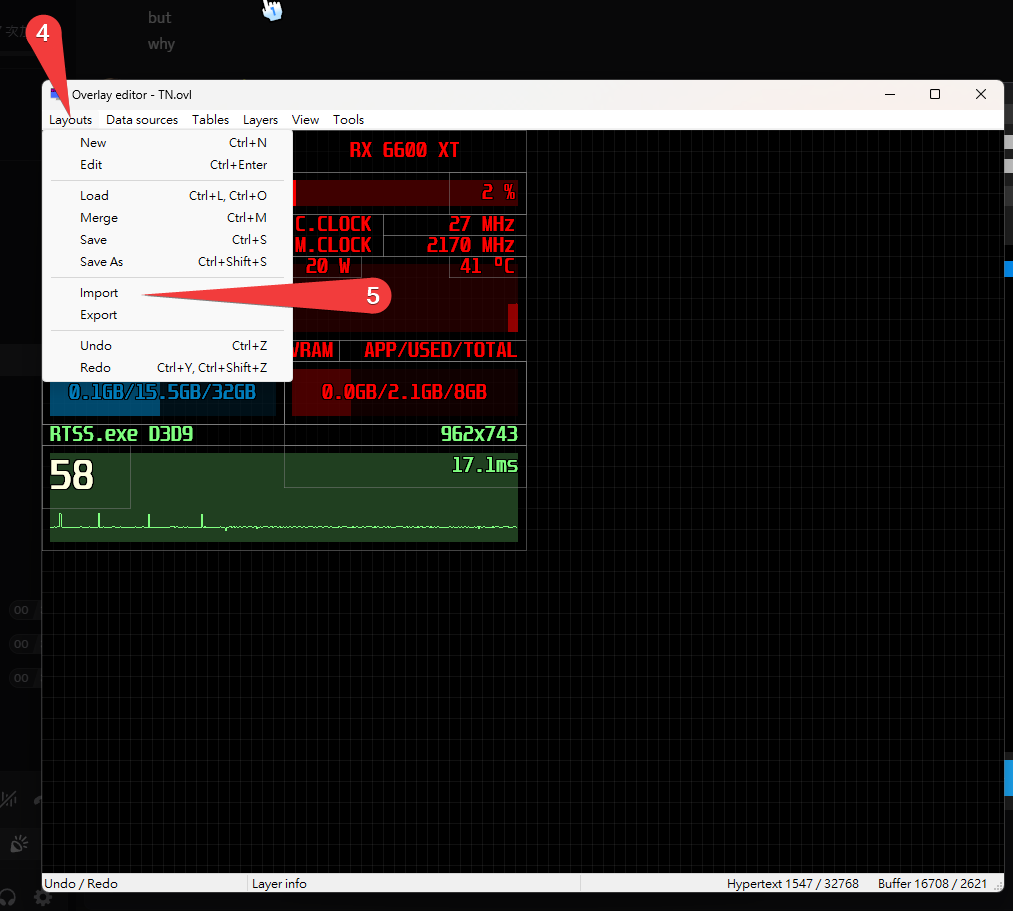Screen dimensions: 1013x911
Task: Choose Export from the Layouts menu
Action: 99,315
